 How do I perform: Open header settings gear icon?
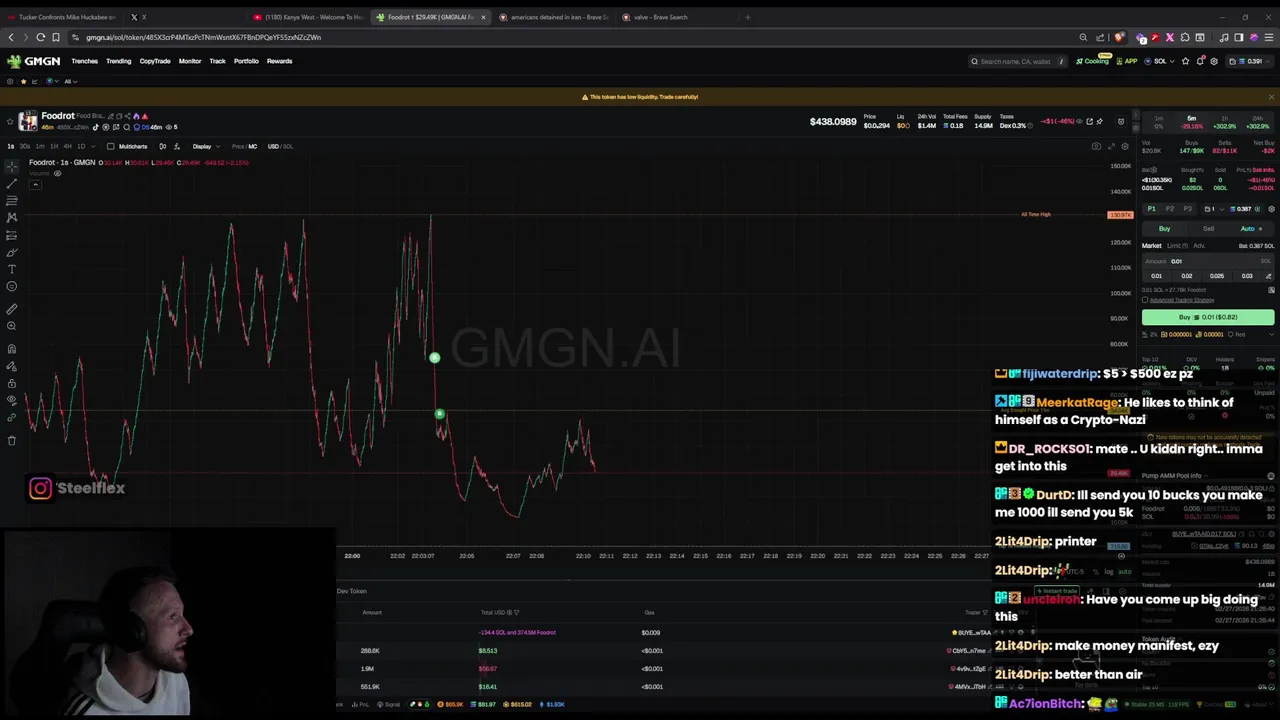coord(1214,61)
